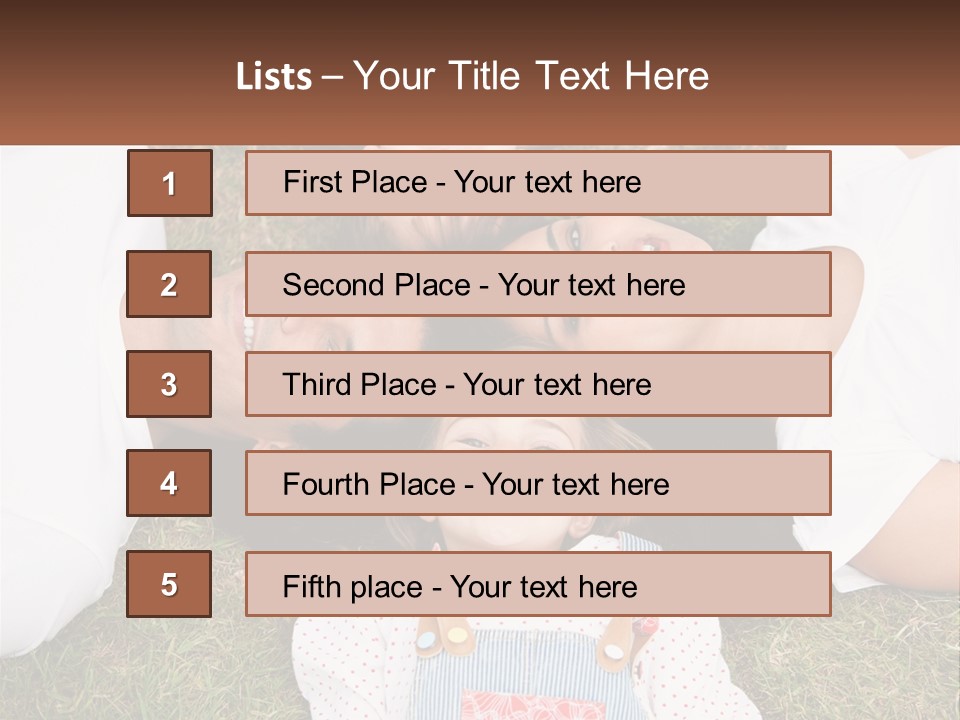
Task: Click the First Place text bar
Action: coord(538,183)
